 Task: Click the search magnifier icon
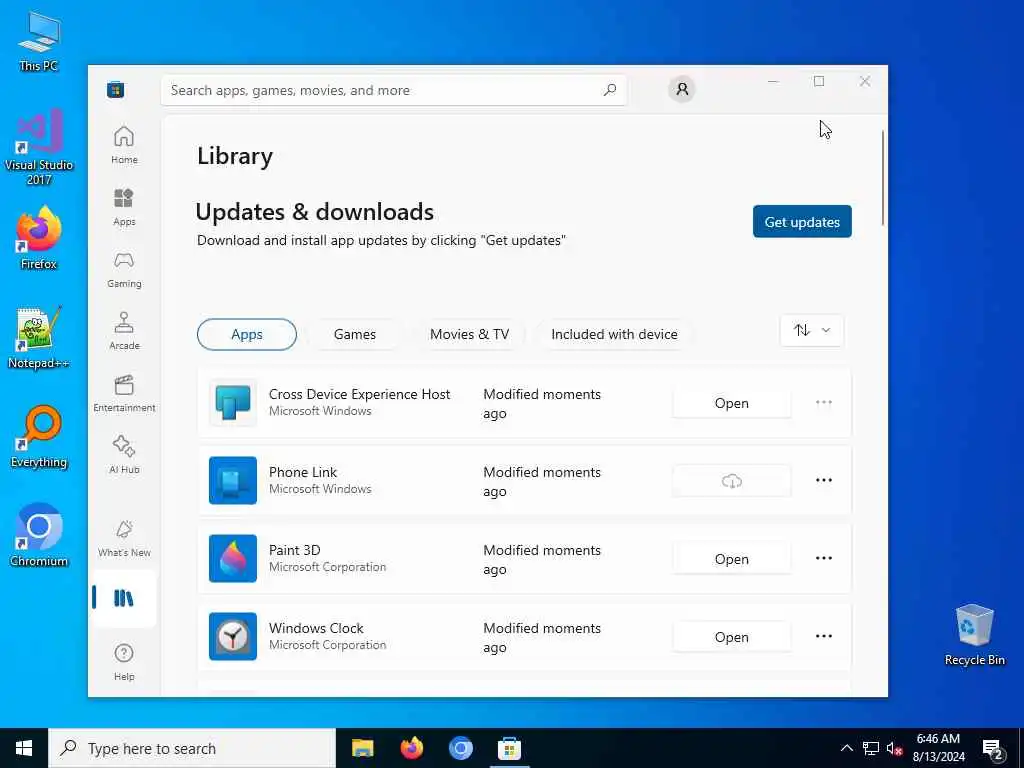pos(610,90)
